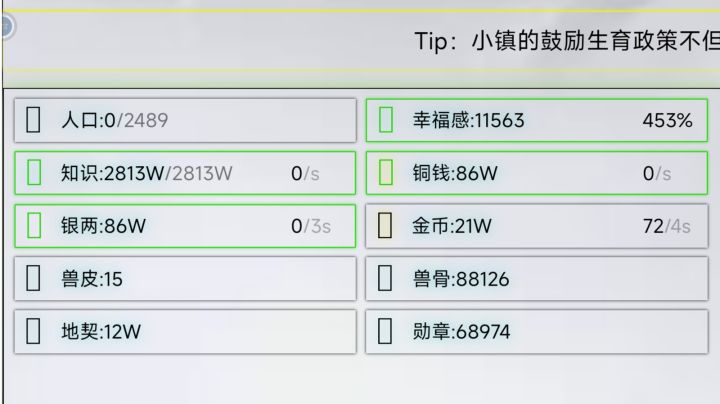720x404 pixels.
Task: Select the icon beside 勋章
Action: coord(386,331)
